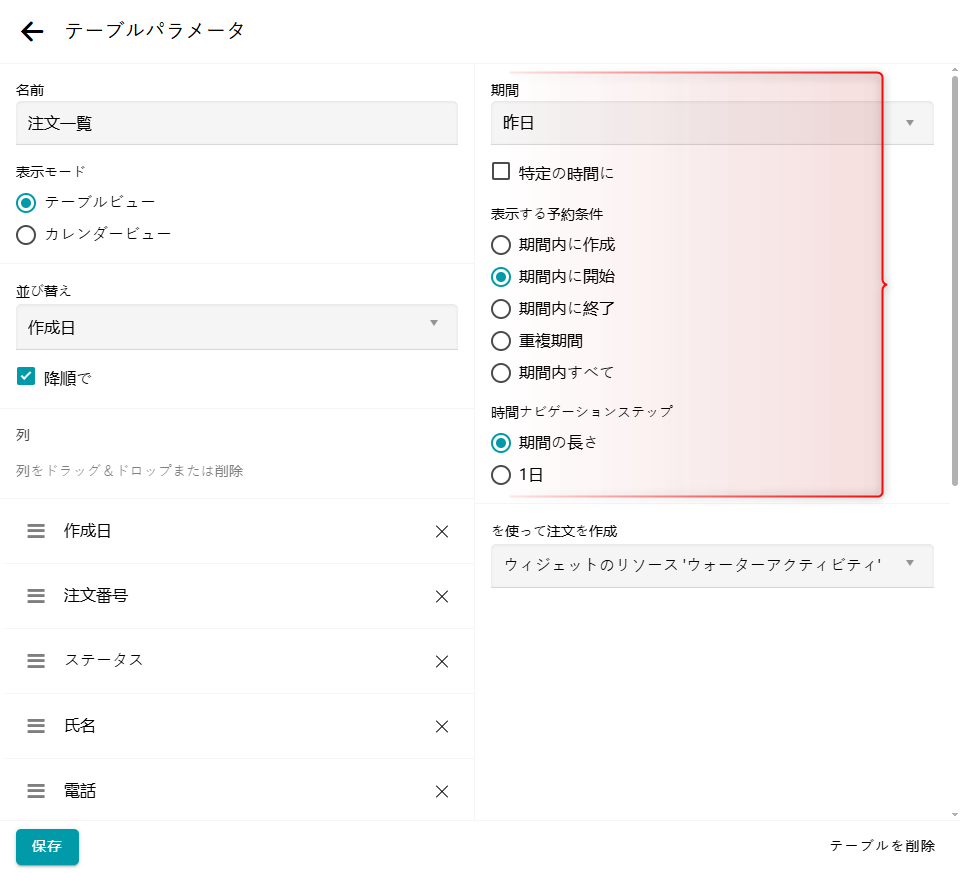Click the drag handle for 作成日

[x=36, y=531]
